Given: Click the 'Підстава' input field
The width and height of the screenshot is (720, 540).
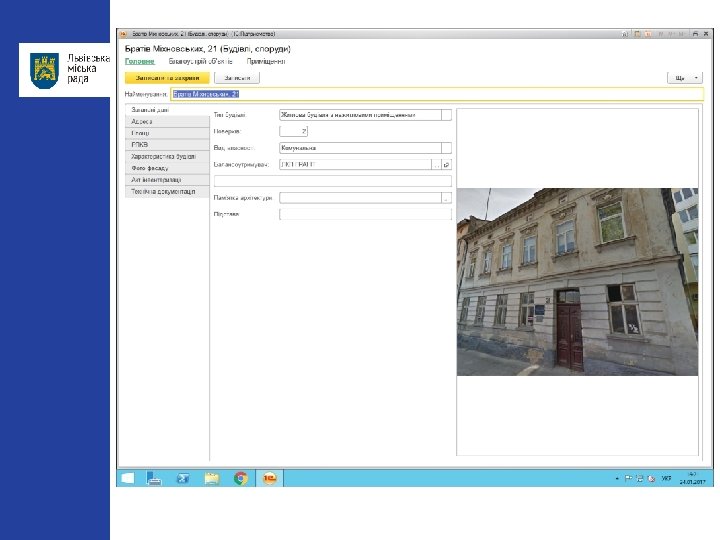Looking at the screenshot, I should (366, 214).
